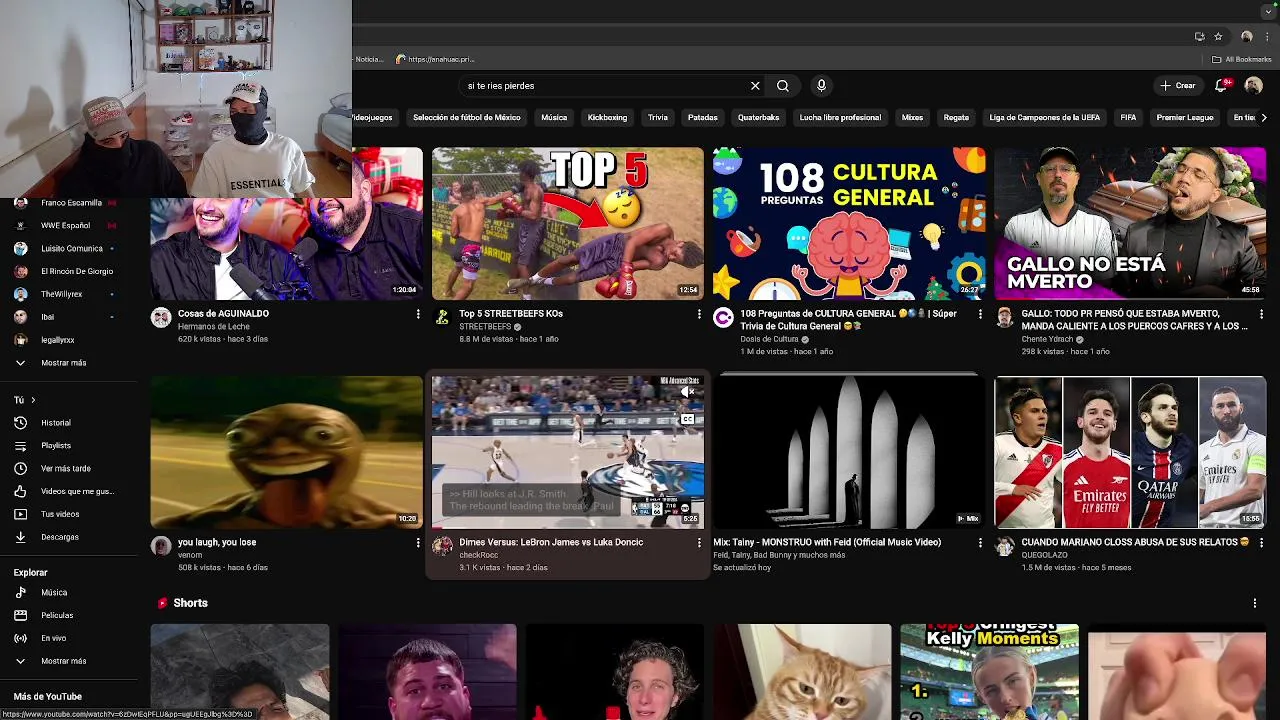
Task: Open venom channel avatar
Action: 161,546
